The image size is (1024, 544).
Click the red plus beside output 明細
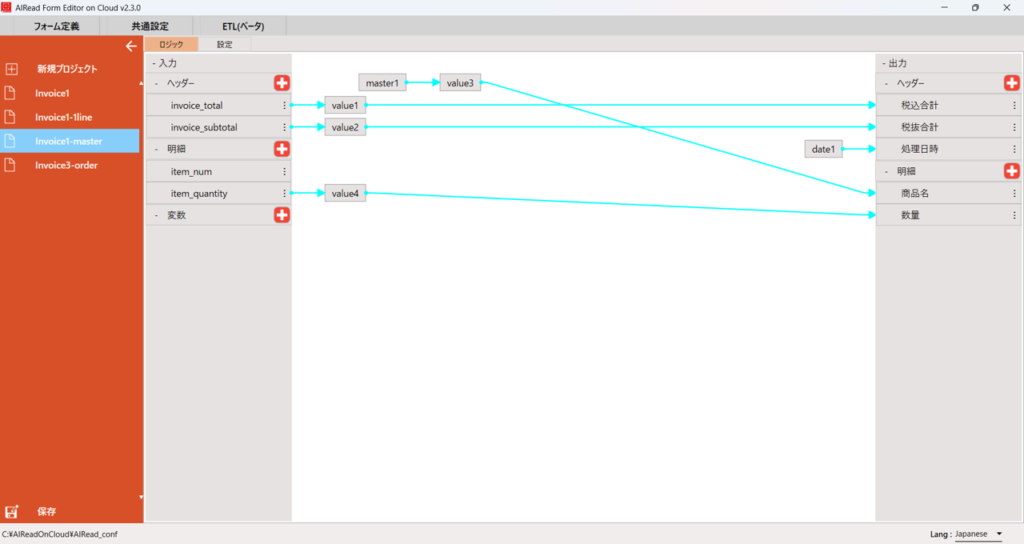pyautogui.click(x=1011, y=171)
